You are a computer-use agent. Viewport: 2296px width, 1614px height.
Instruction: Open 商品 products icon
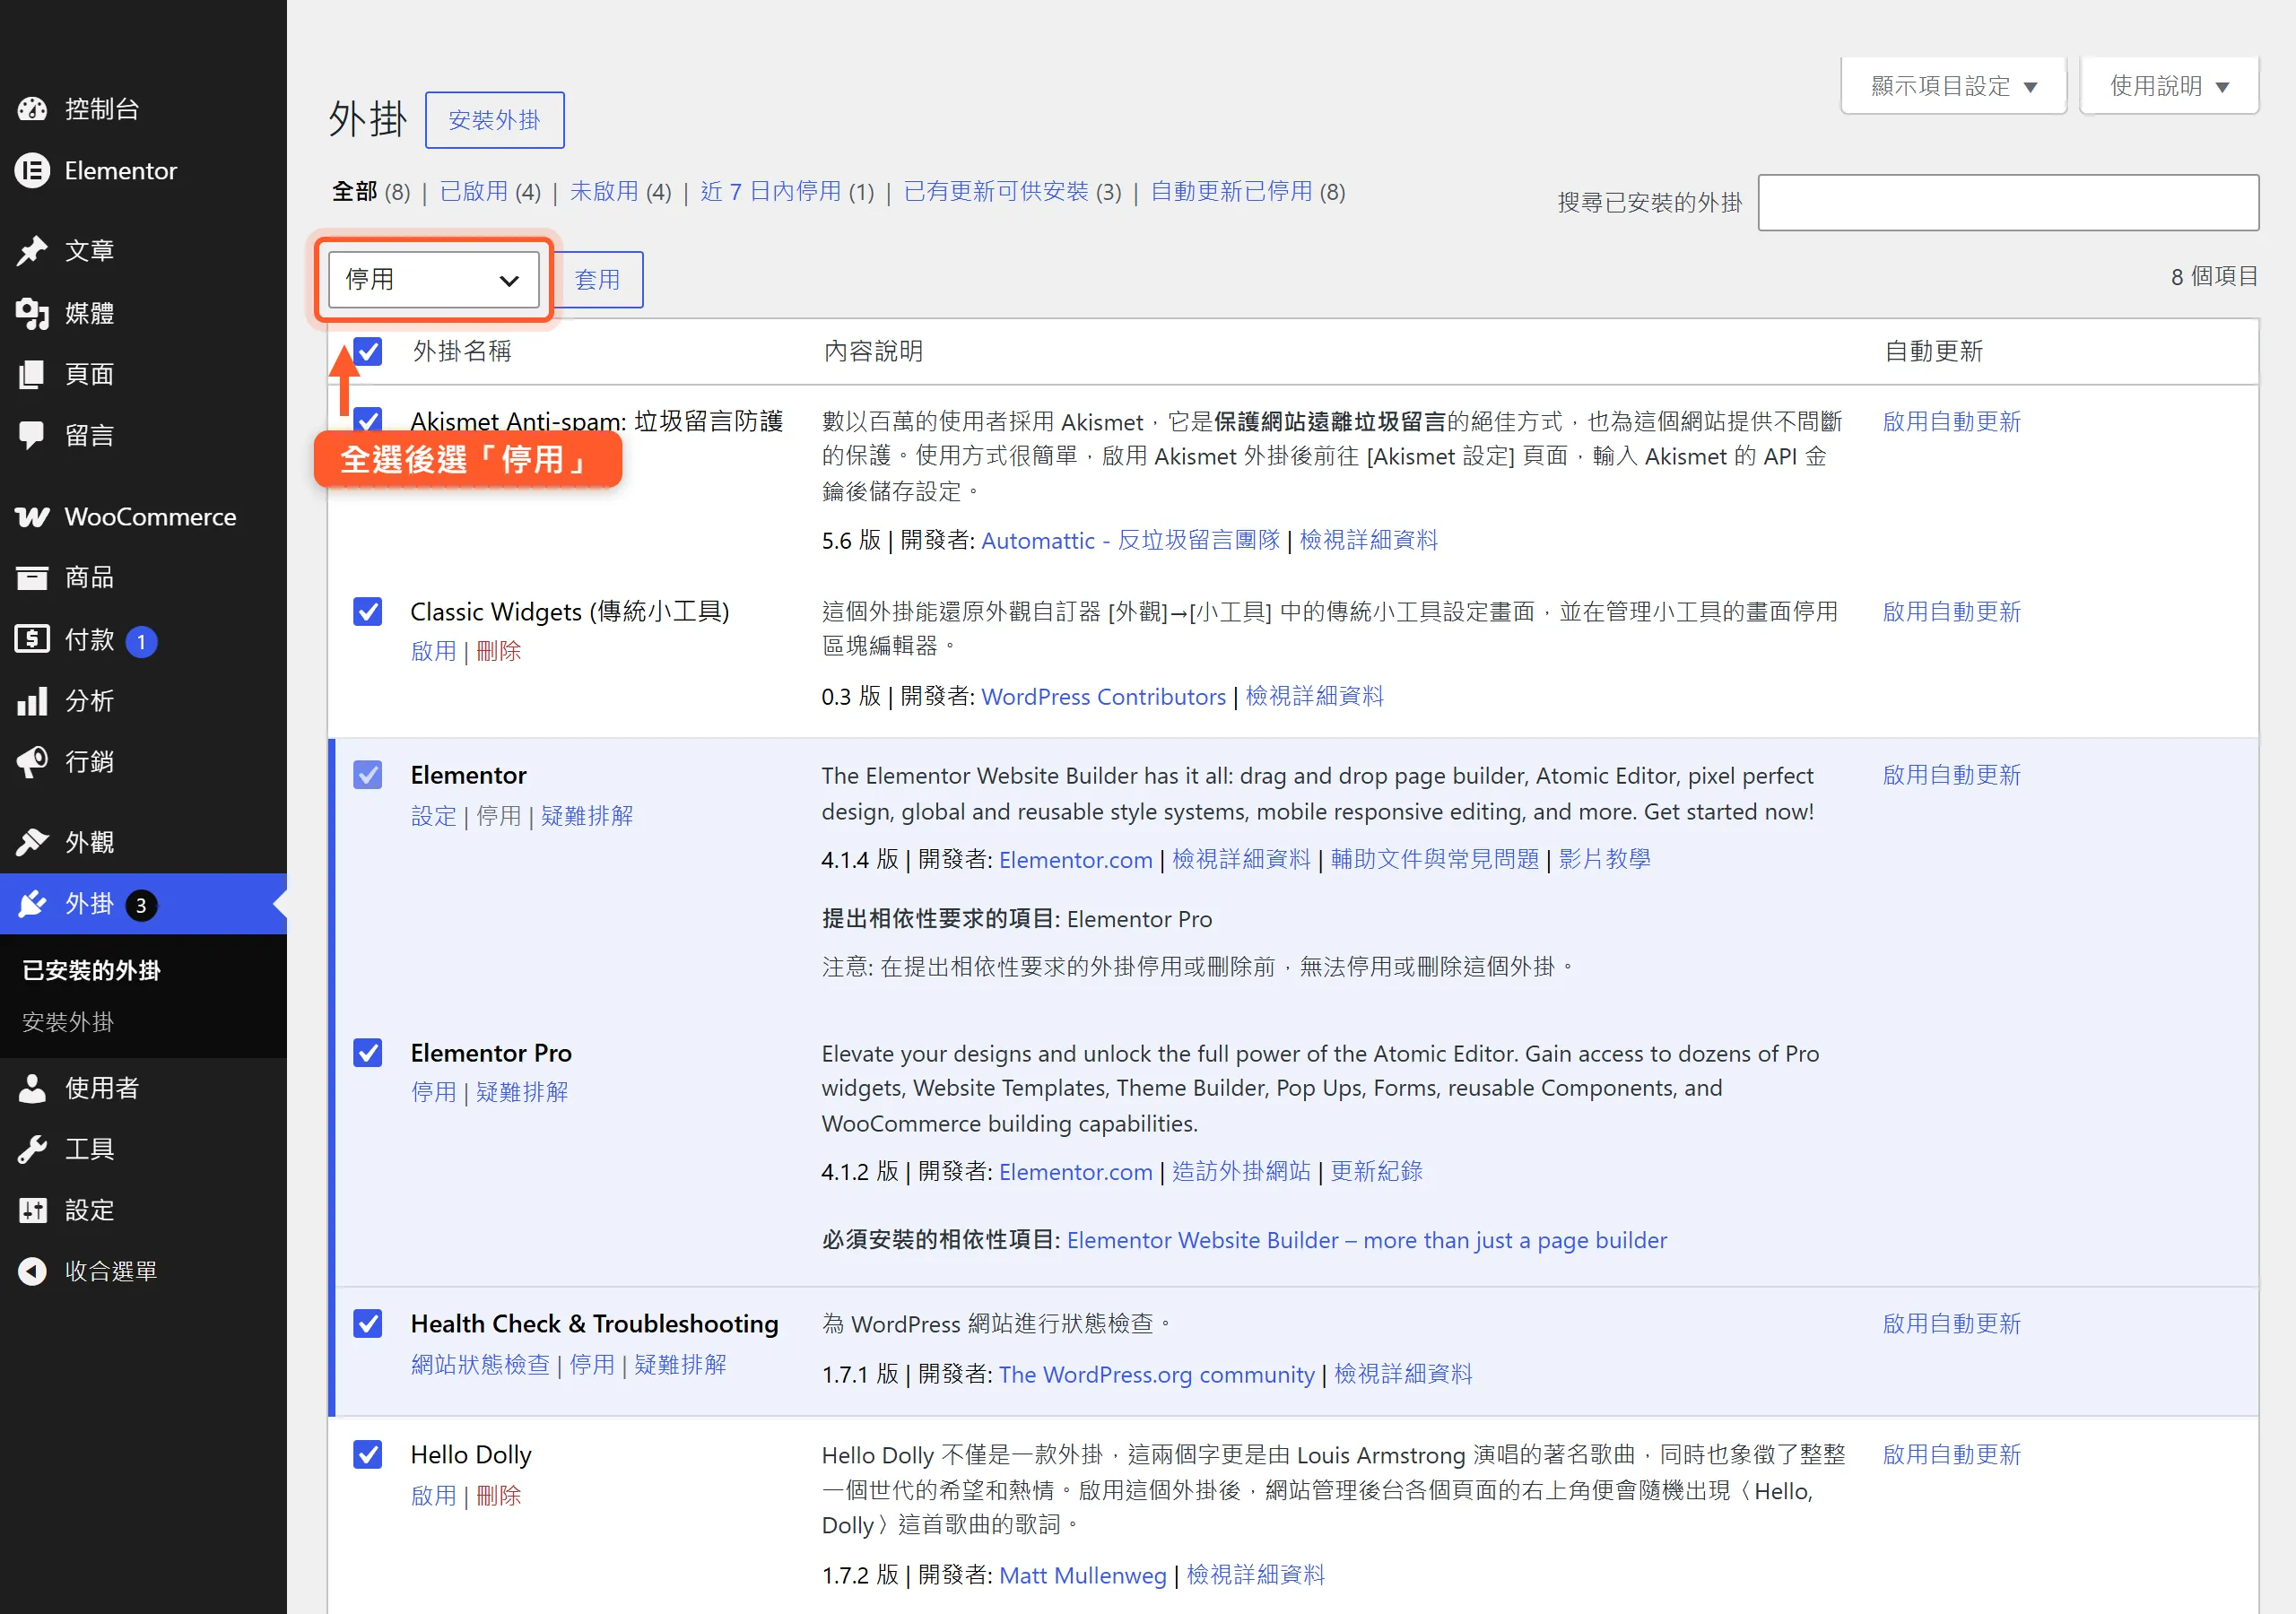(x=32, y=577)
